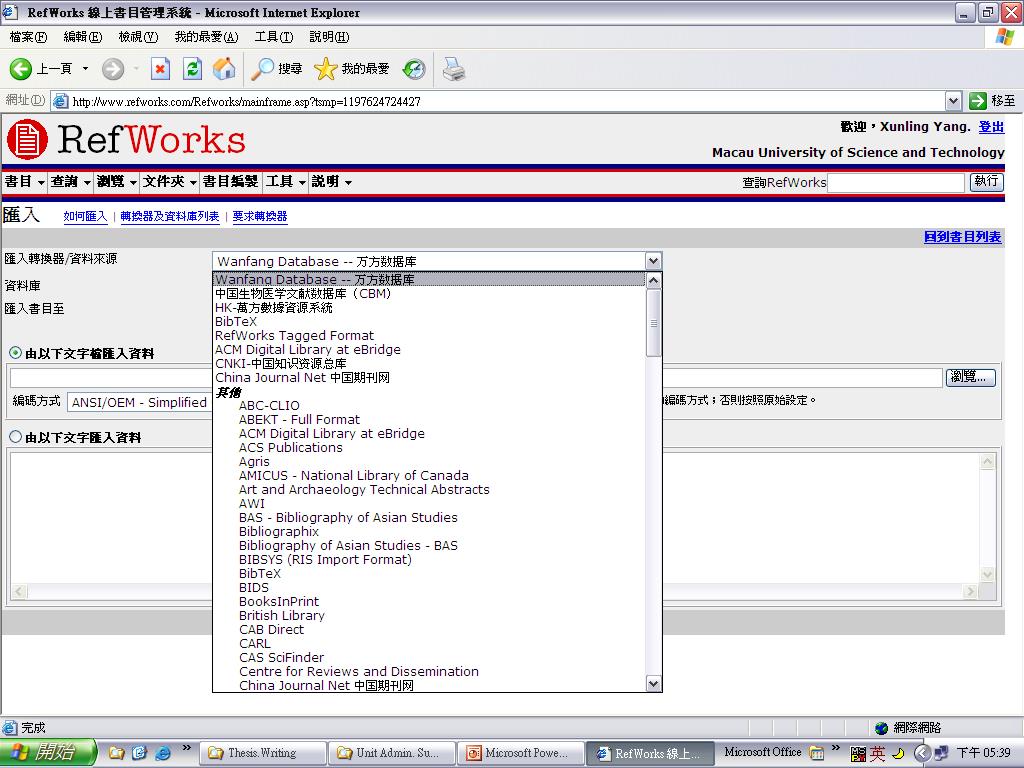Screen dimensions: 1024x768
Task: Select ABC-CLIO in the list
Action: 269,406
